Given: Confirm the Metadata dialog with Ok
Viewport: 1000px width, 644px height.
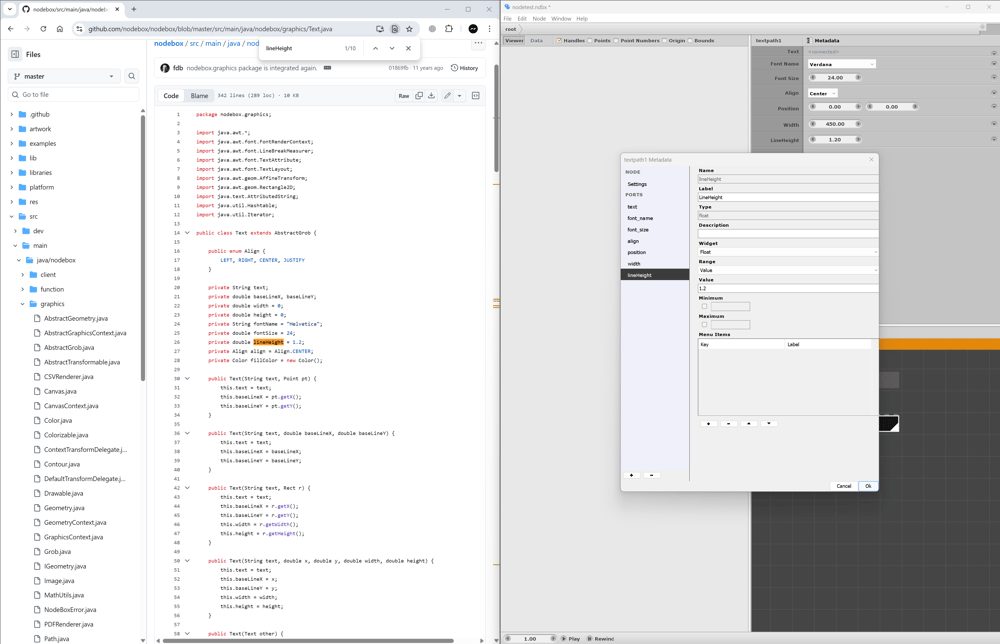Looking at the screenshot, I should pos(868,486).
